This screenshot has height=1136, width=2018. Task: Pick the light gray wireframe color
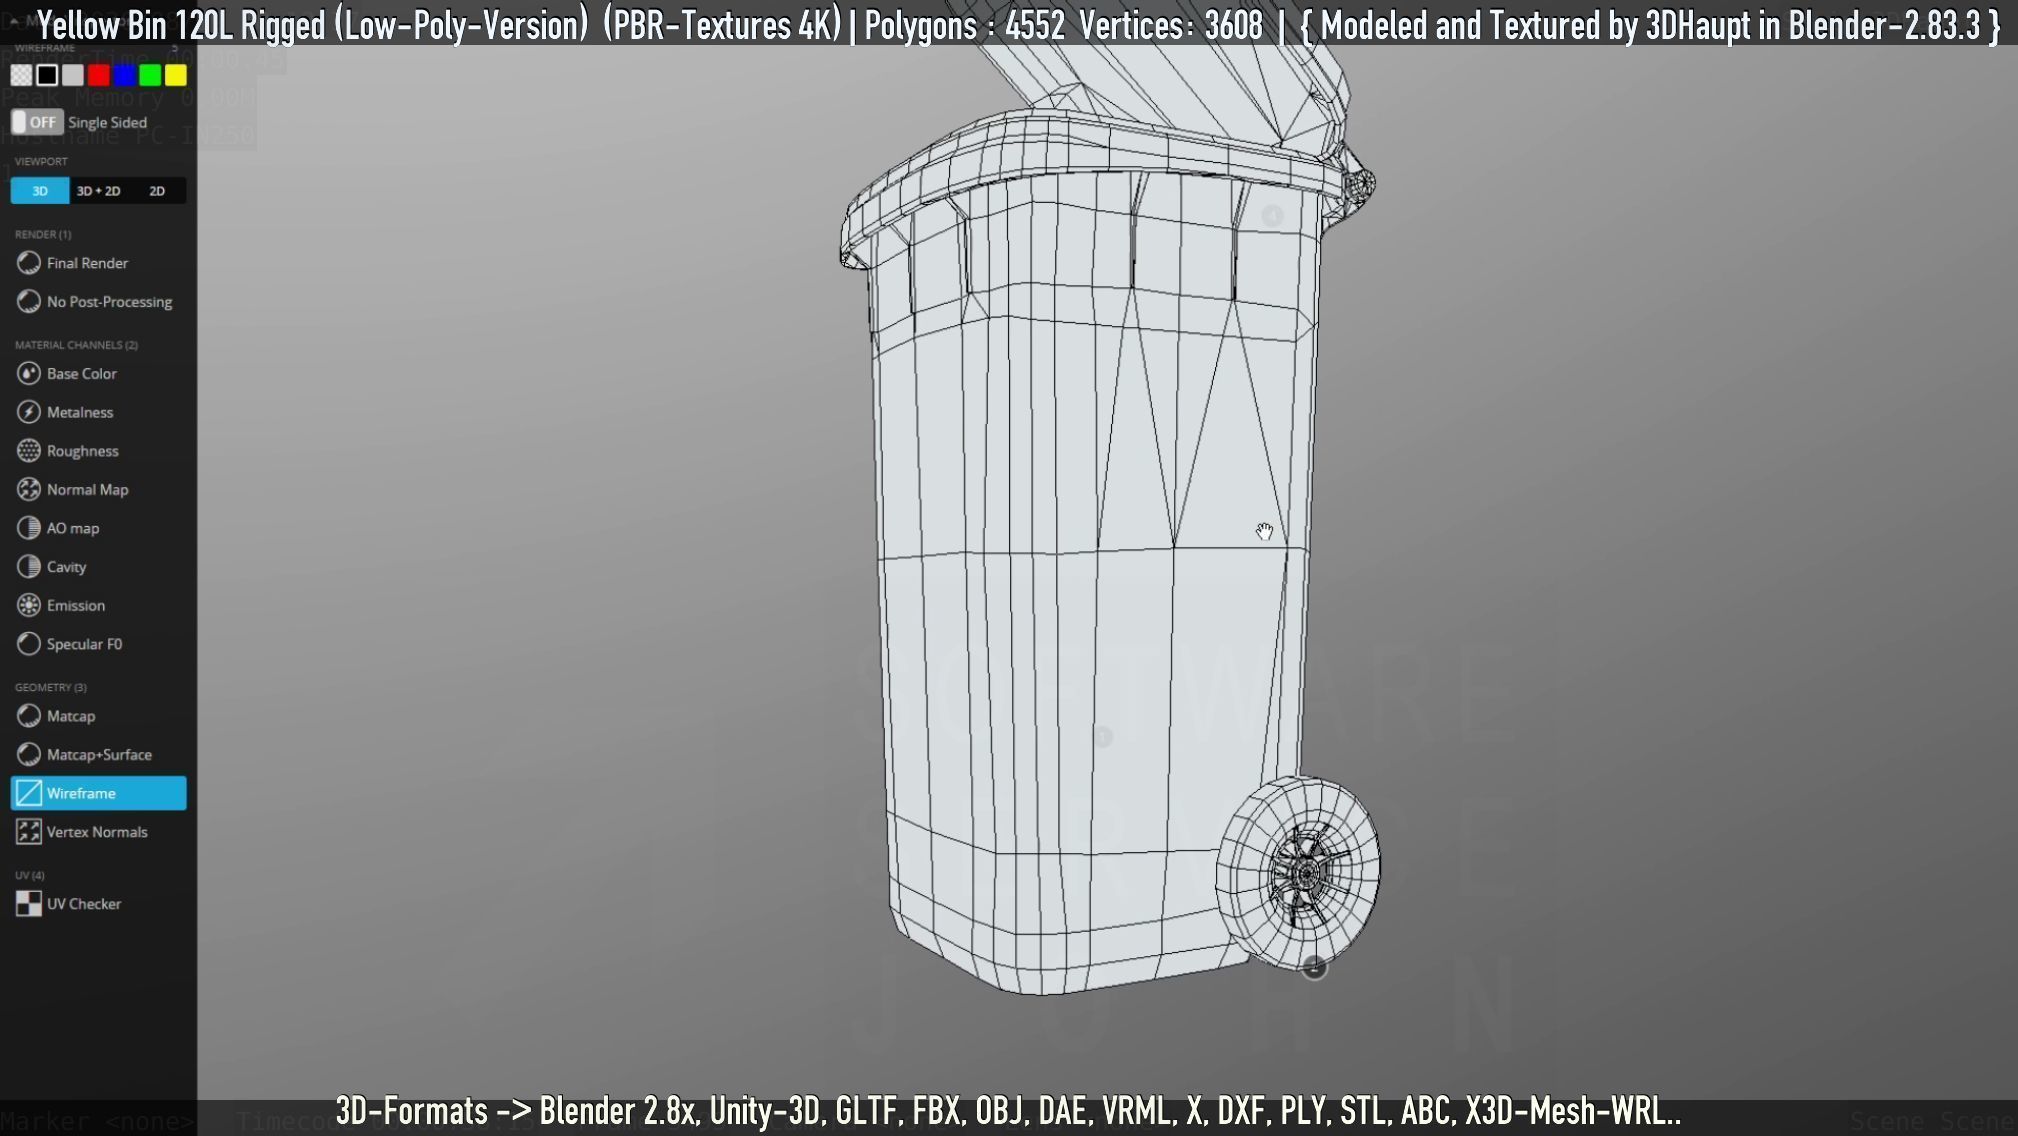[x=73, y=75]
